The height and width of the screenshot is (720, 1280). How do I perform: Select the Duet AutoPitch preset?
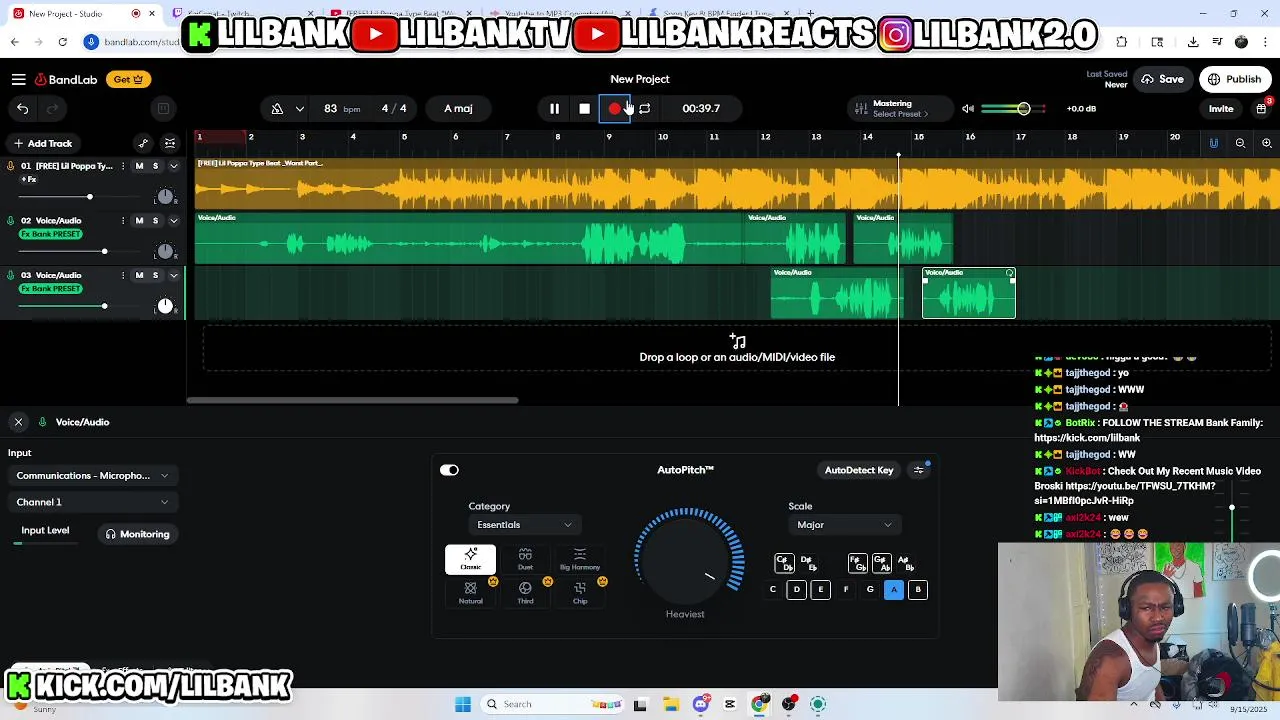click(x=525, y=559)
